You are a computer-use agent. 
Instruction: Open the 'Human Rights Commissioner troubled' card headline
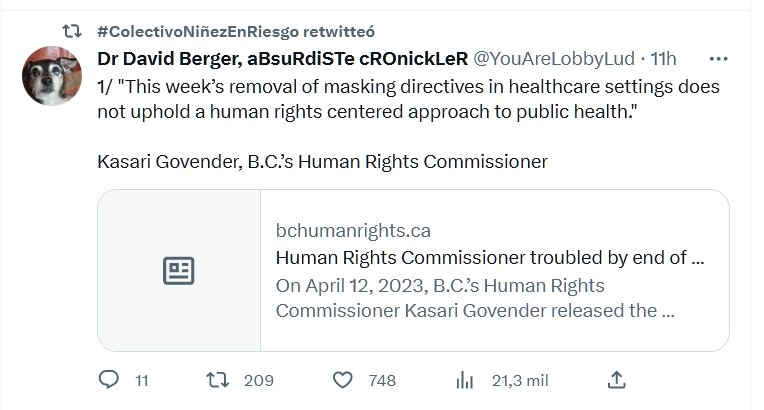[490, 258]
